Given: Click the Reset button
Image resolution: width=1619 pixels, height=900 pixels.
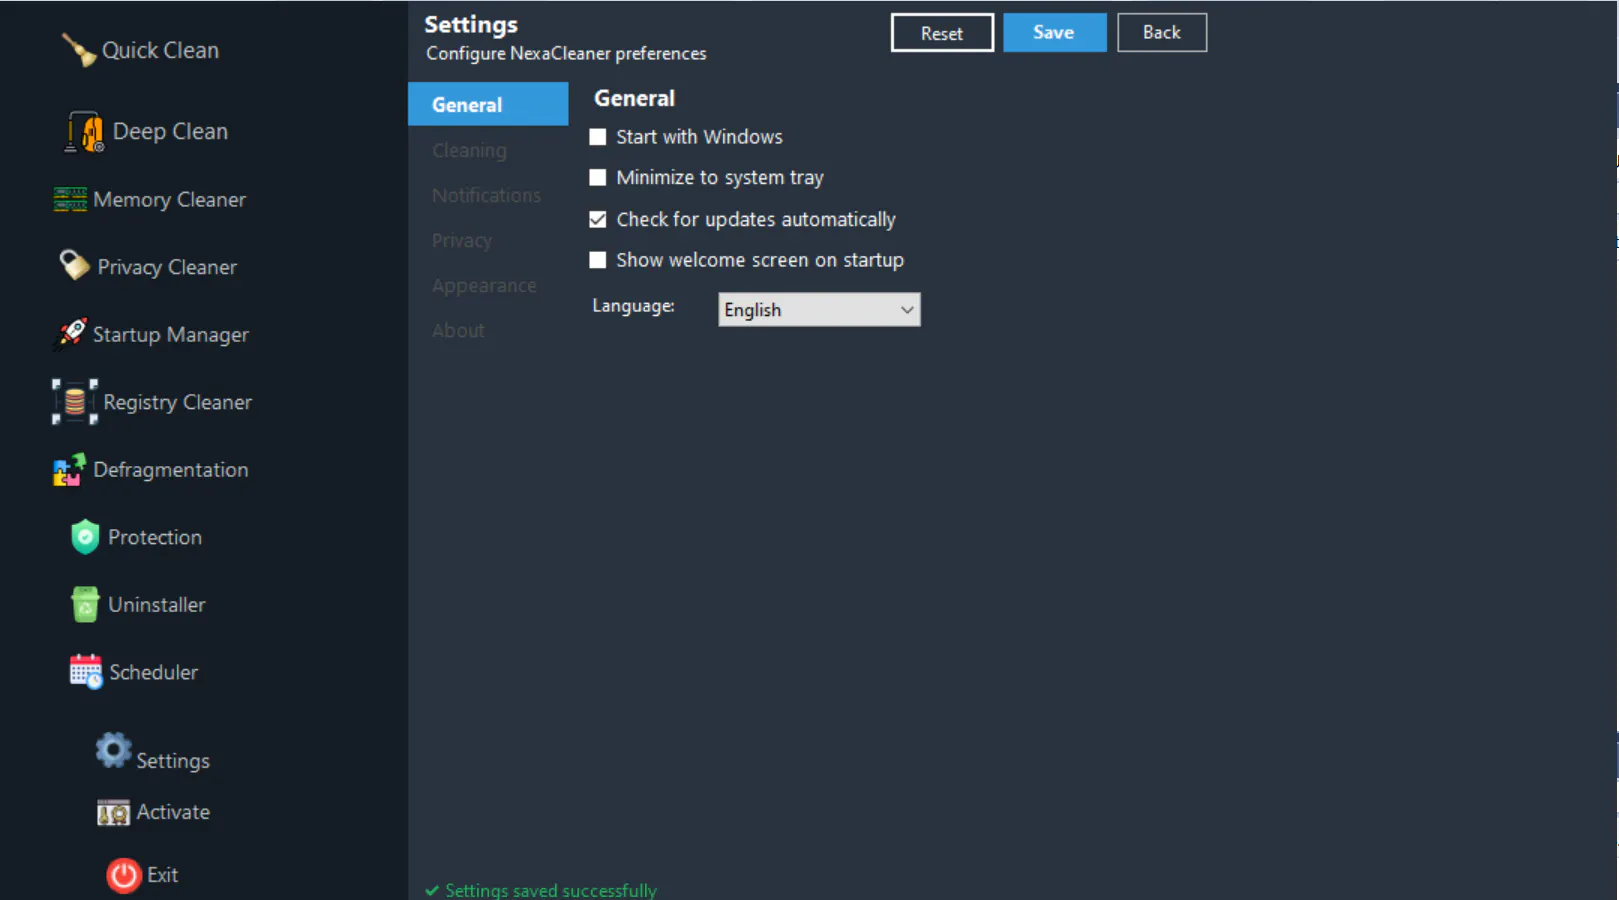Looking at the screenshot, I should coord(942,33).
